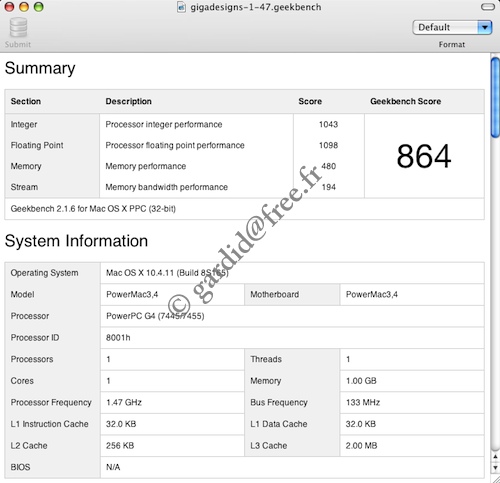Click the Processor Frequency value 1.47 GHz
This screenshot has width=500, height=483.
124,402
